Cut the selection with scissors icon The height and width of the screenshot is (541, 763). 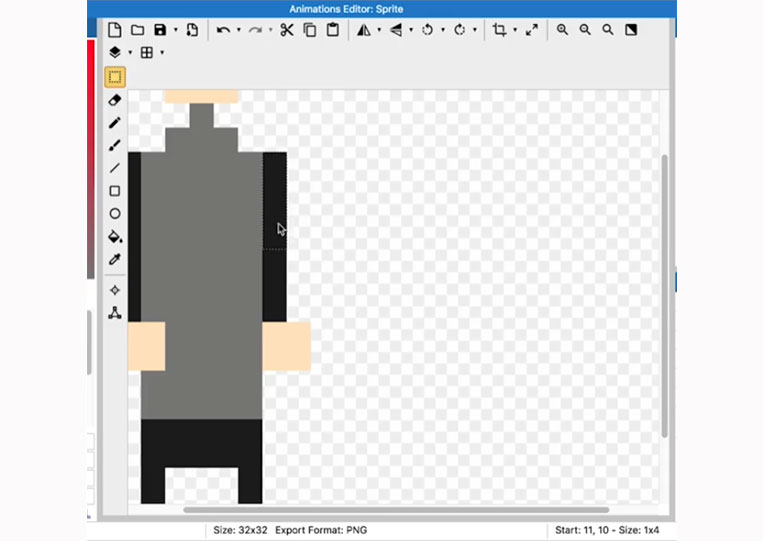point(287,30)
